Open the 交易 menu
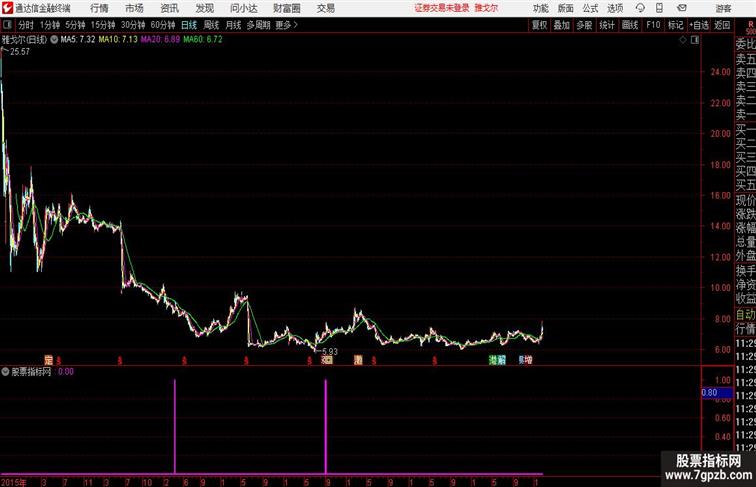This screenshot has height=487, width=756. coord(326,8)
